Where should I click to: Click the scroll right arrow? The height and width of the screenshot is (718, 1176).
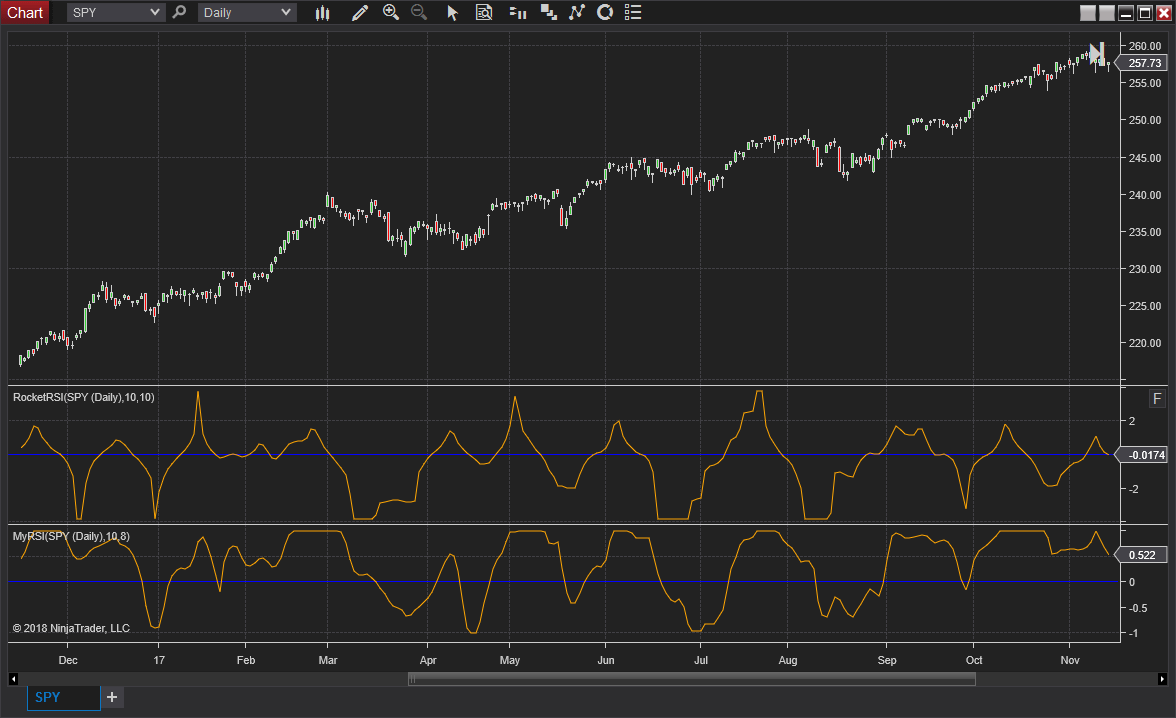[x=1162, y=679]
